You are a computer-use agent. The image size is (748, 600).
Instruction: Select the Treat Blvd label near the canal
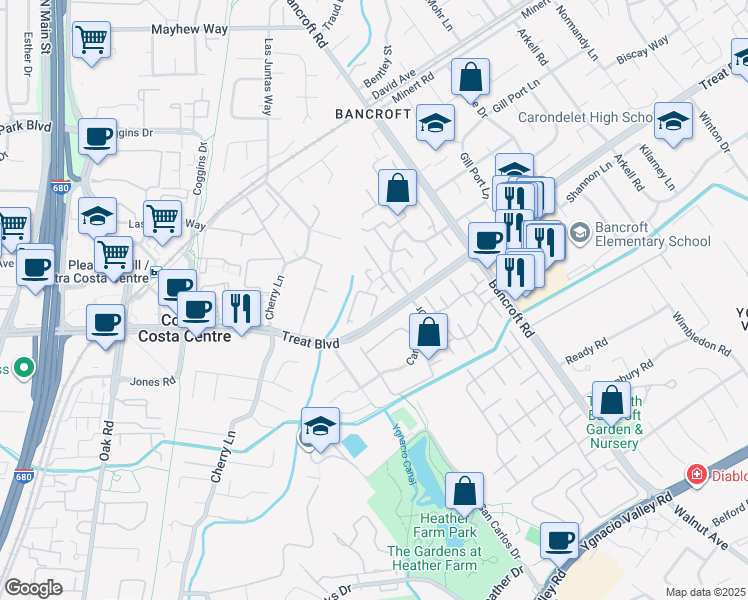coord(311,341)
